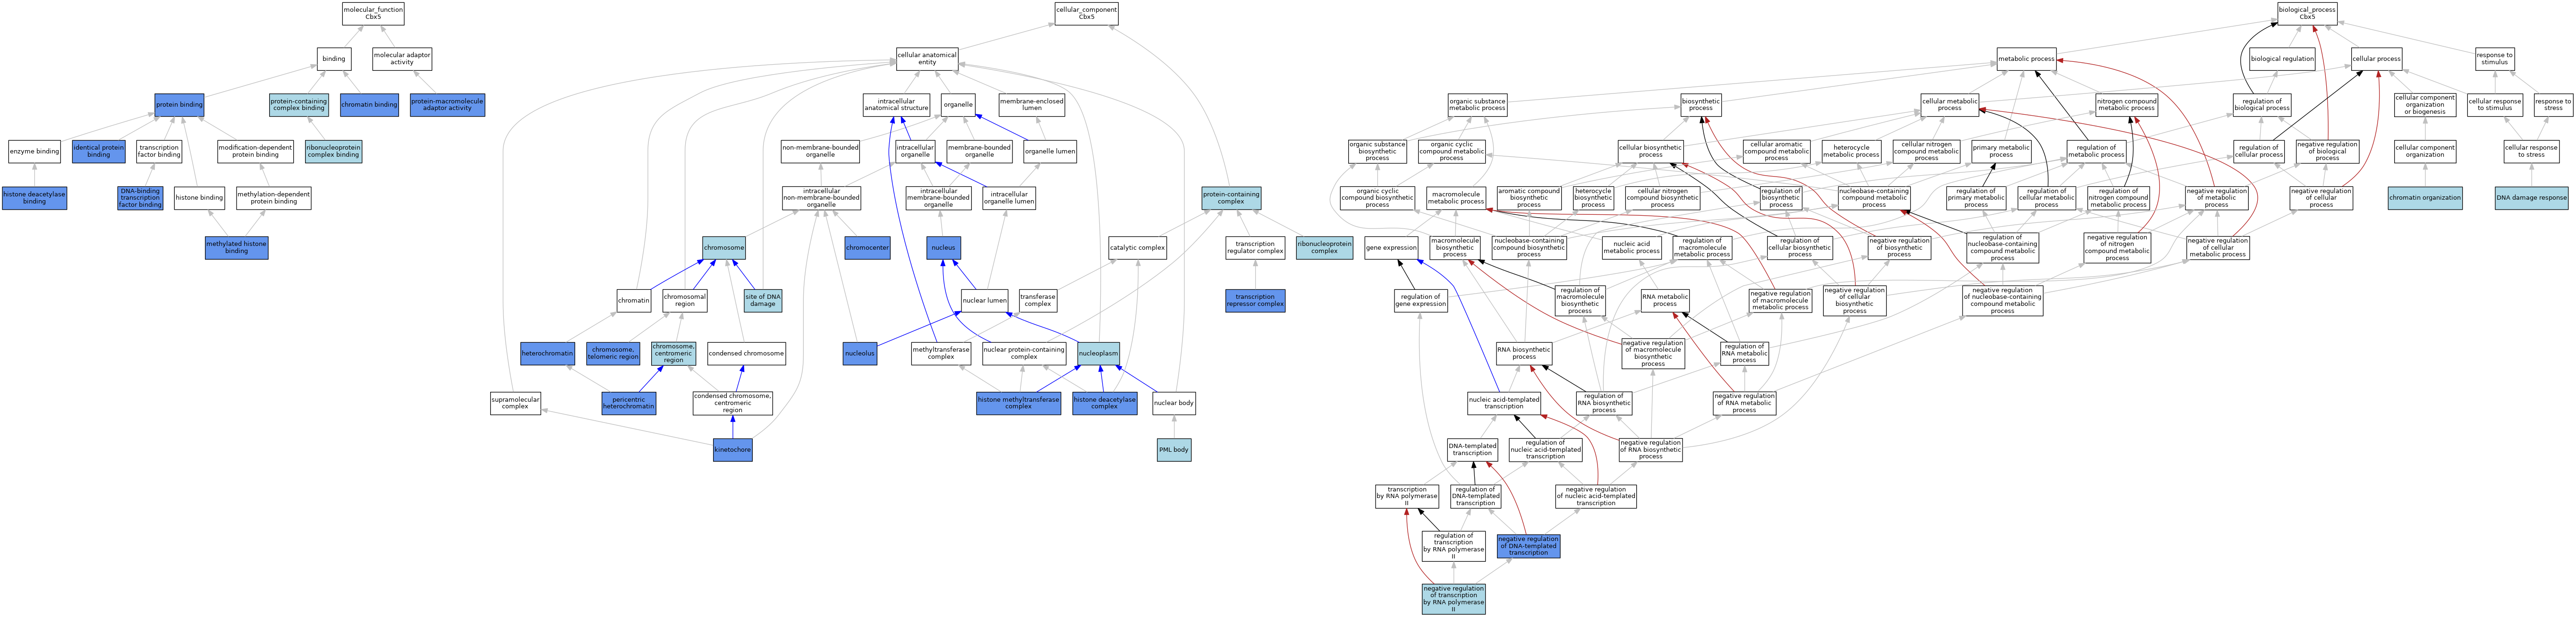Screen dimensions: 2576x617
Task: Select the histone deacetylase complex node
Action: coord(1105,403)
